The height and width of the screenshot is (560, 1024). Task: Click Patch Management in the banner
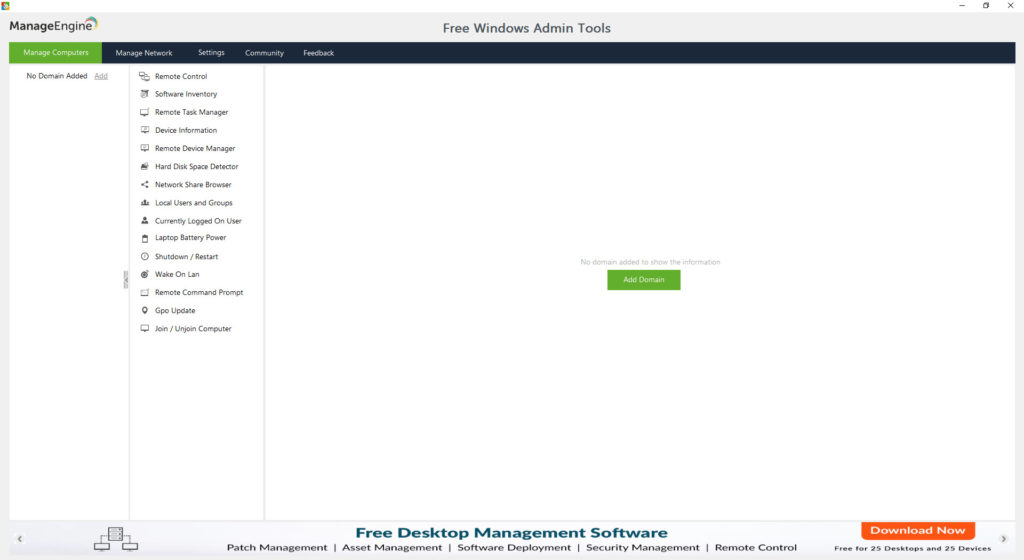[277, 548]
